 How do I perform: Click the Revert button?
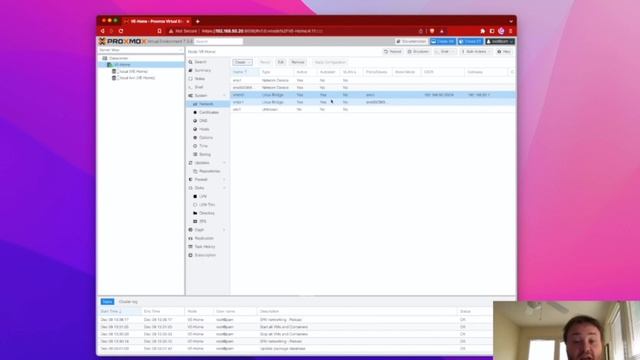265,62
